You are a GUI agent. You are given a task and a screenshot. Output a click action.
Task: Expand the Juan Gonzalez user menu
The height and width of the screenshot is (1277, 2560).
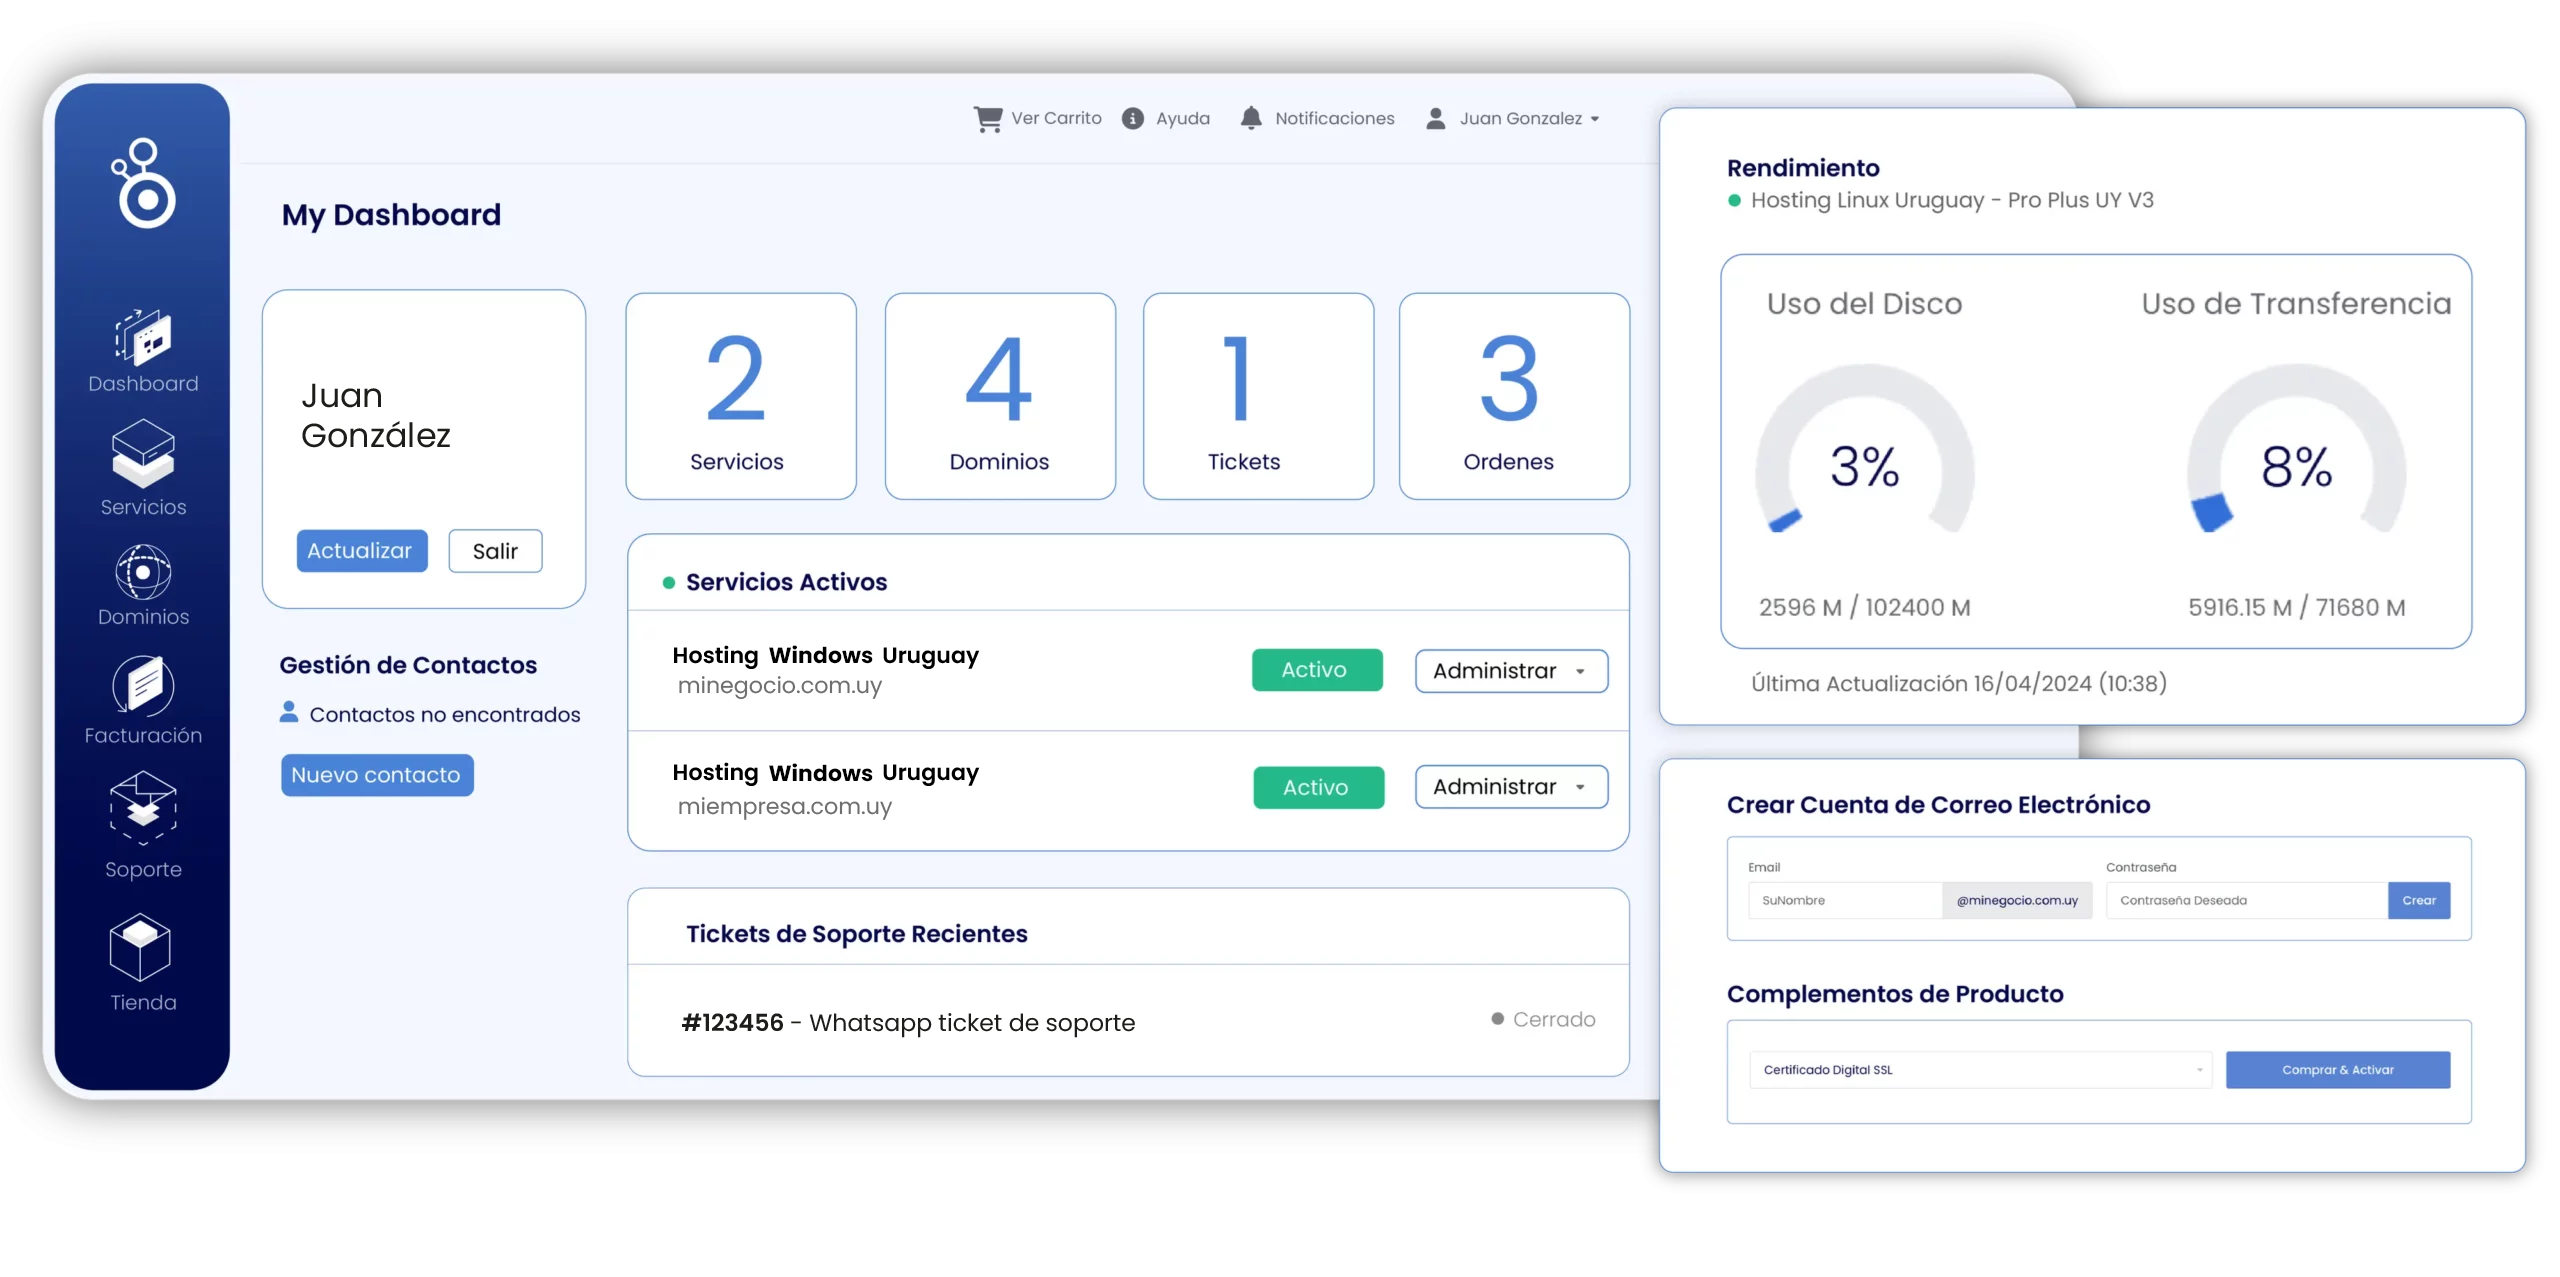coord(1519,119)
